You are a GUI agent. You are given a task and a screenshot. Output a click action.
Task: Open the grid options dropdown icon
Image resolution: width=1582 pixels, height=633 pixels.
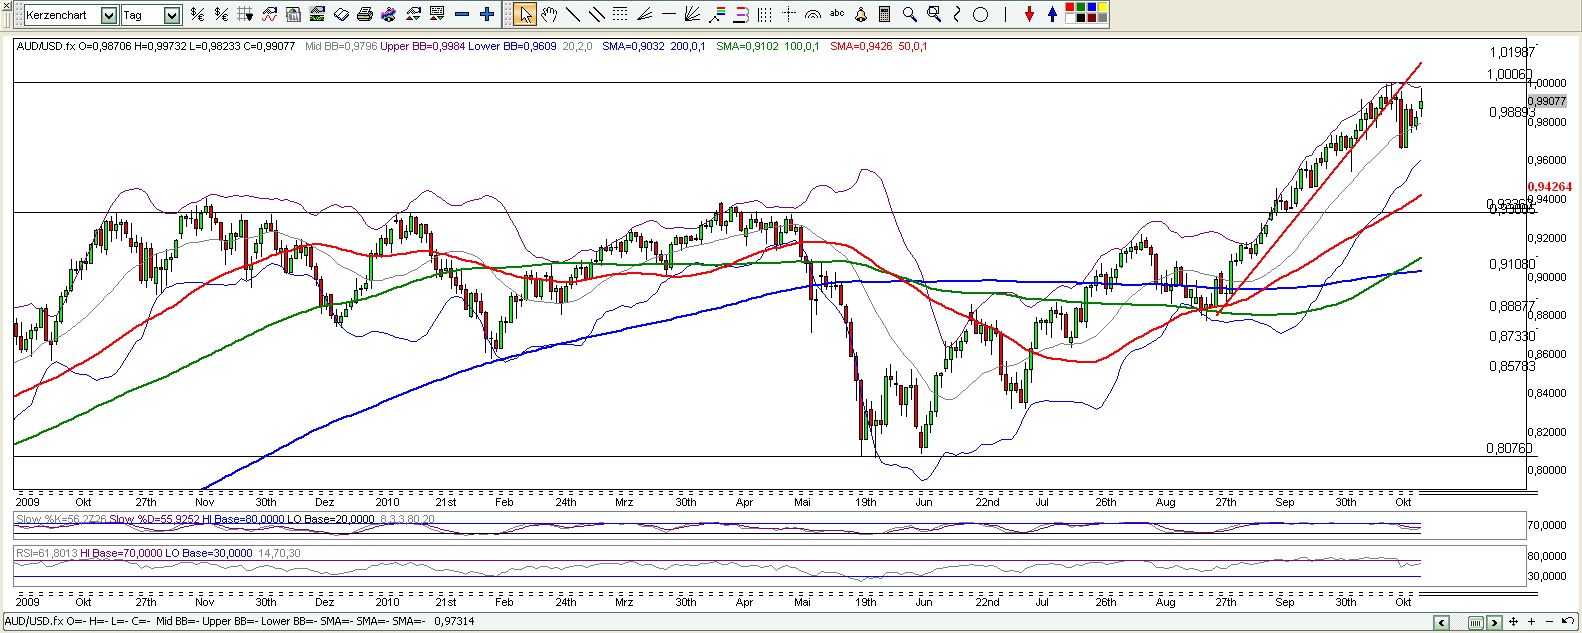click(245, 15)
